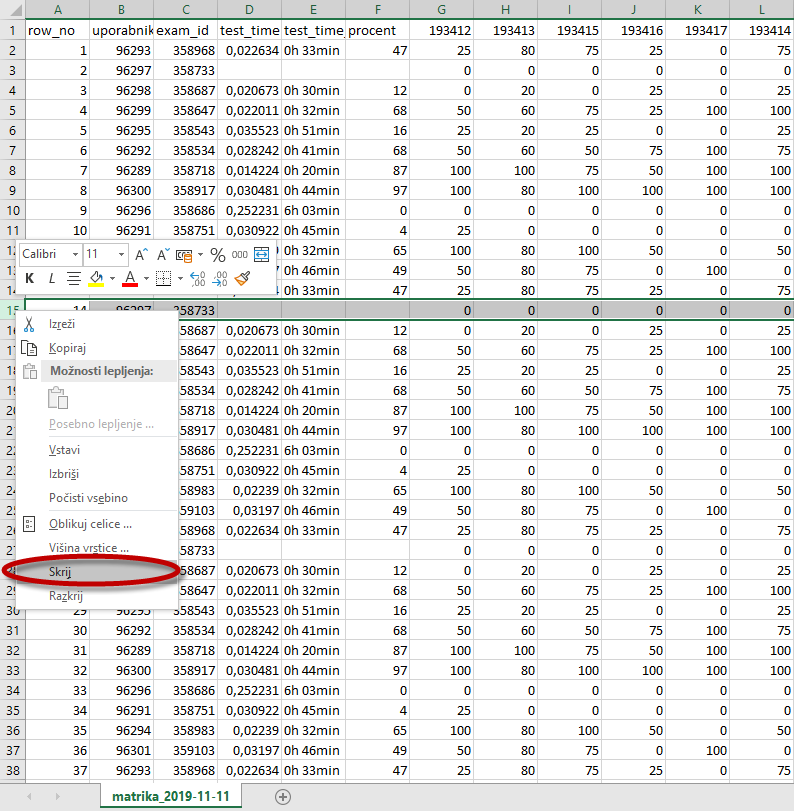This screenshot has height=811, width=794.
Task: Click procent value 97 in row 9
Action: point(378,191)
